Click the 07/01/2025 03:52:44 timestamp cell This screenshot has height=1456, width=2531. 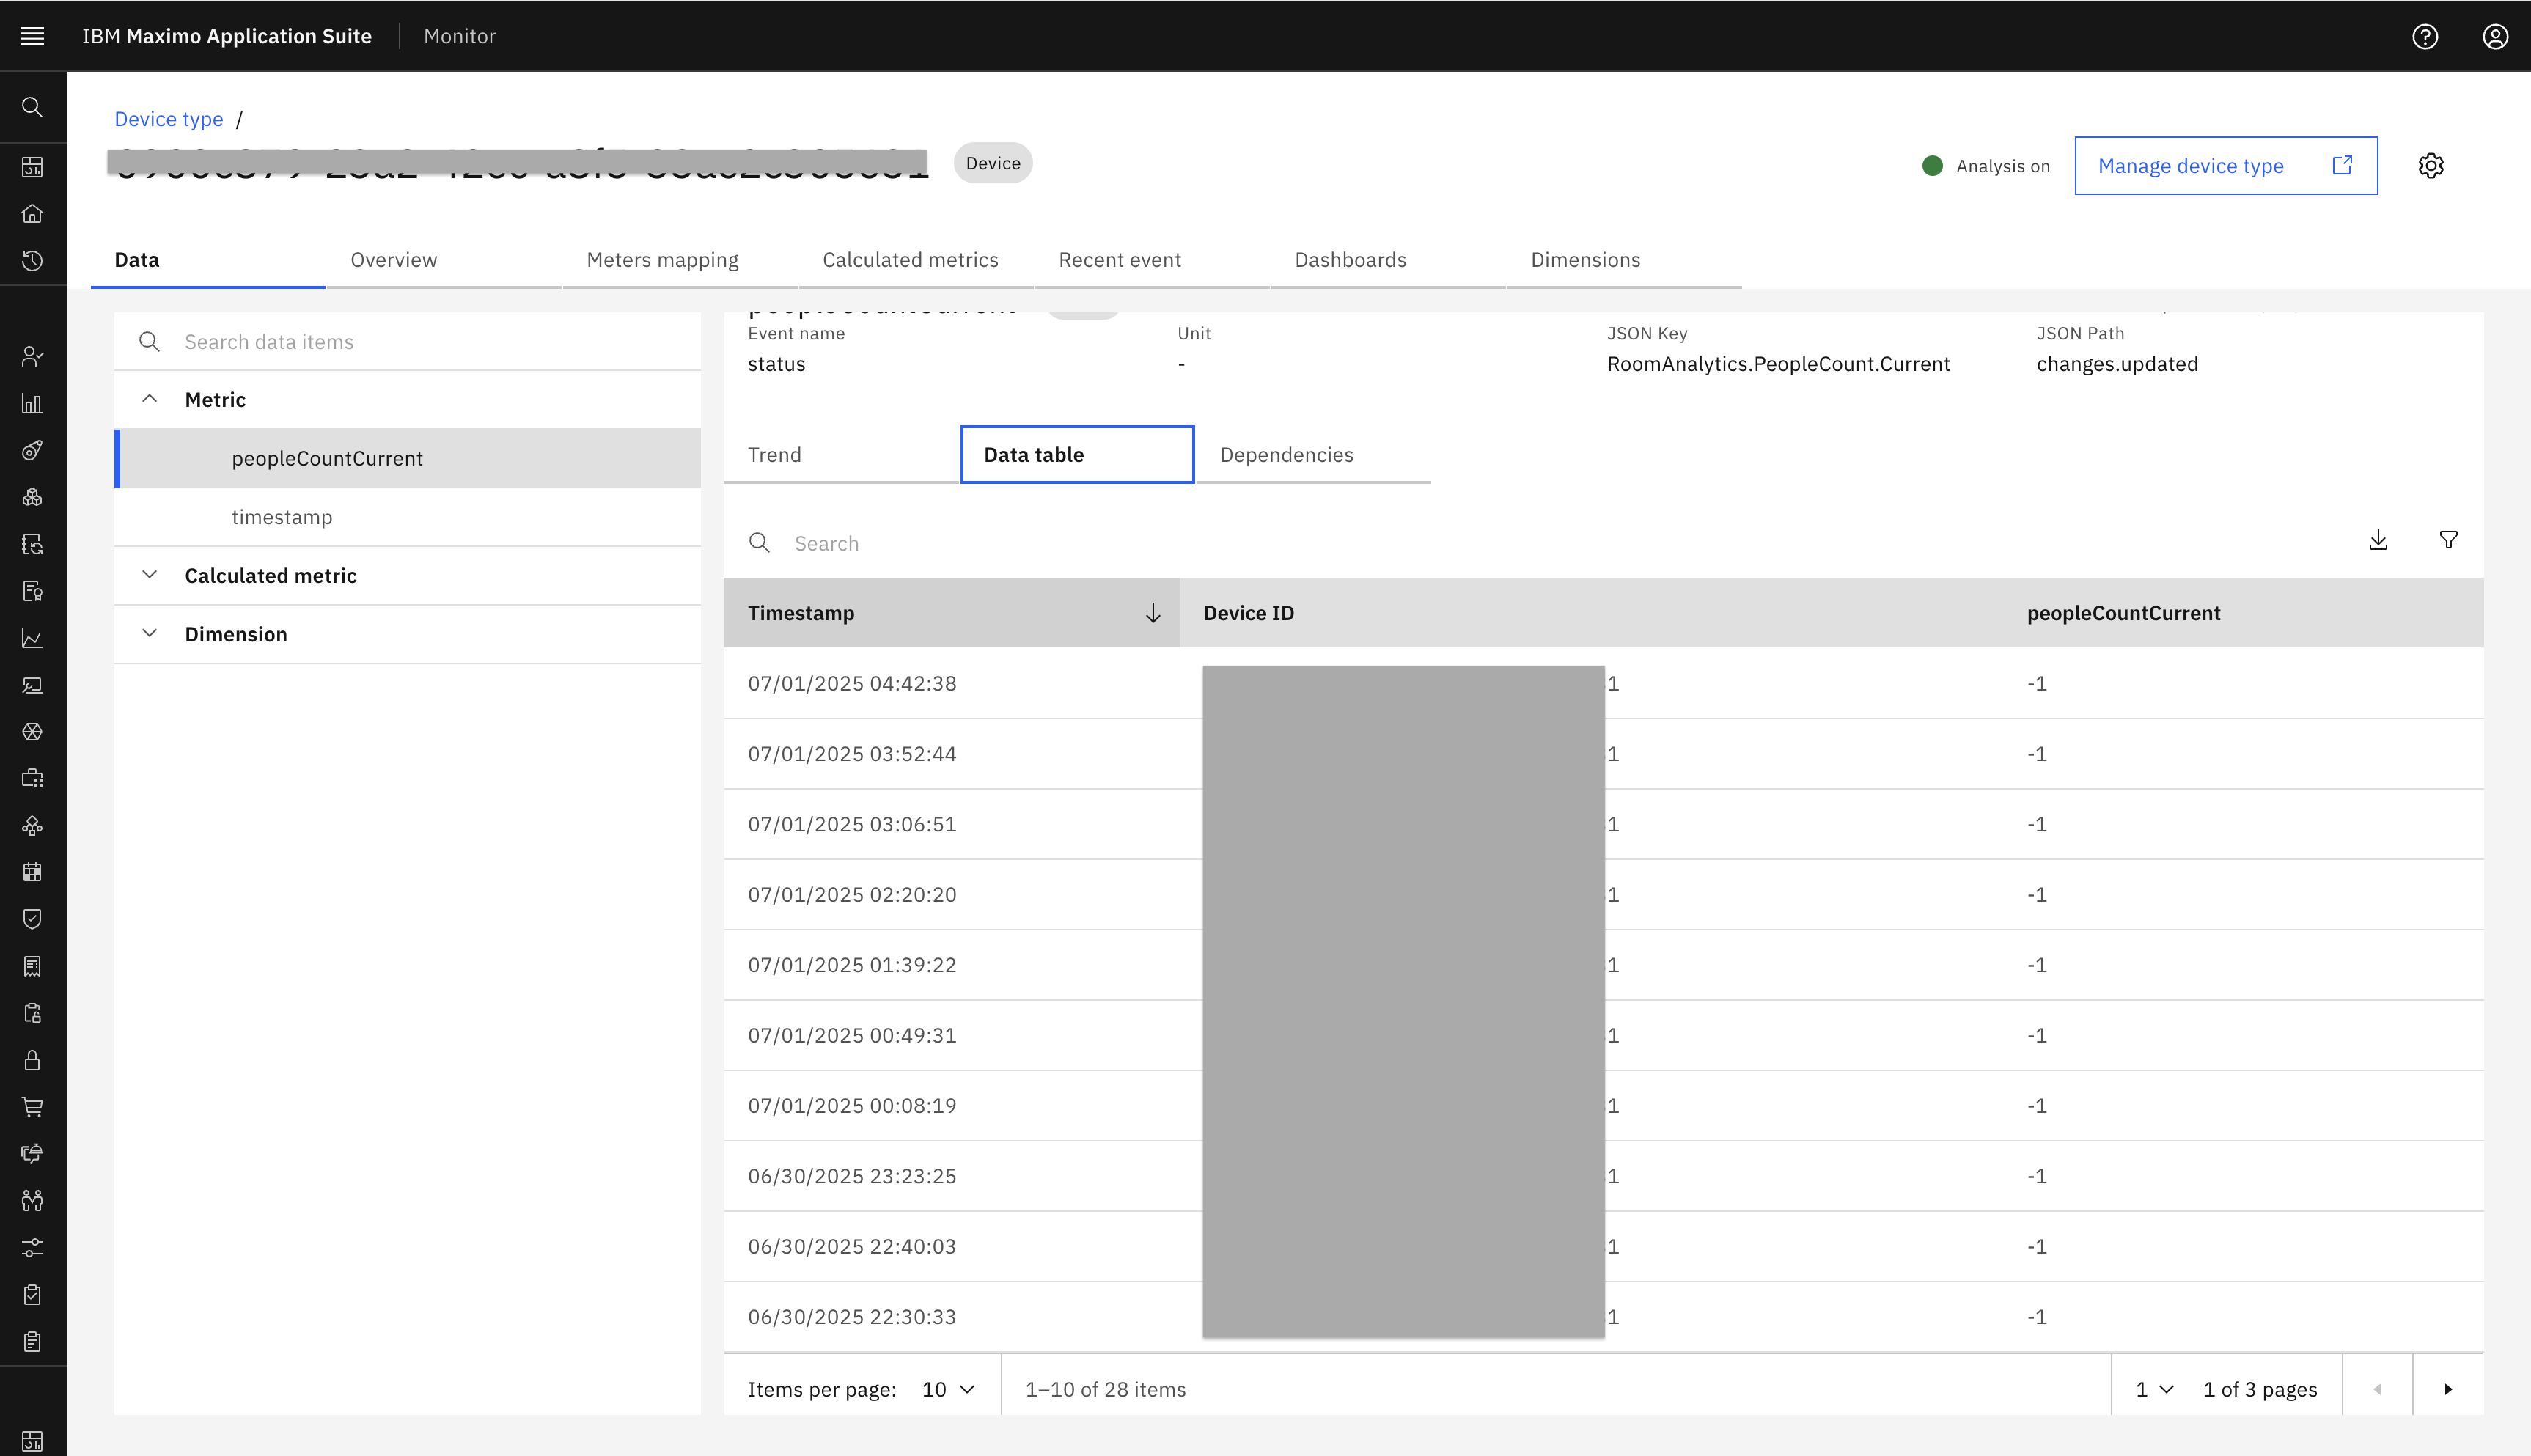click(852, 753)
